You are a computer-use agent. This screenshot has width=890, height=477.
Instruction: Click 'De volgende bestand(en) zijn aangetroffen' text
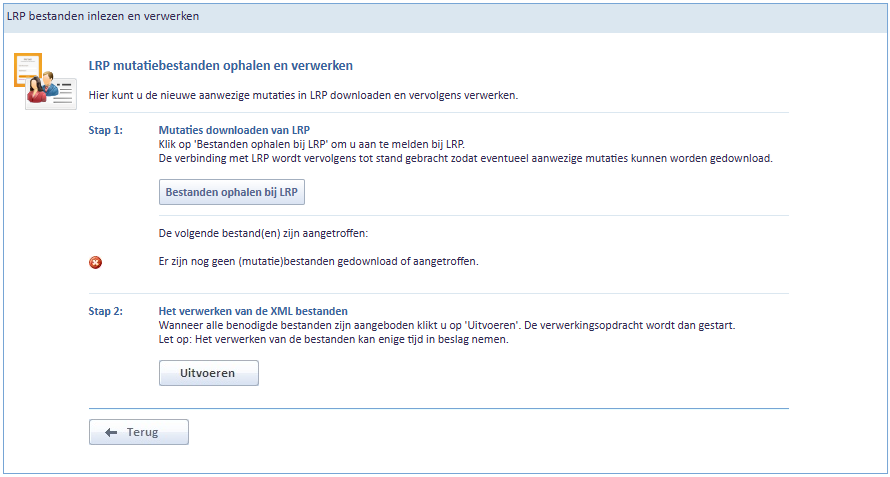tap(264, 233)
